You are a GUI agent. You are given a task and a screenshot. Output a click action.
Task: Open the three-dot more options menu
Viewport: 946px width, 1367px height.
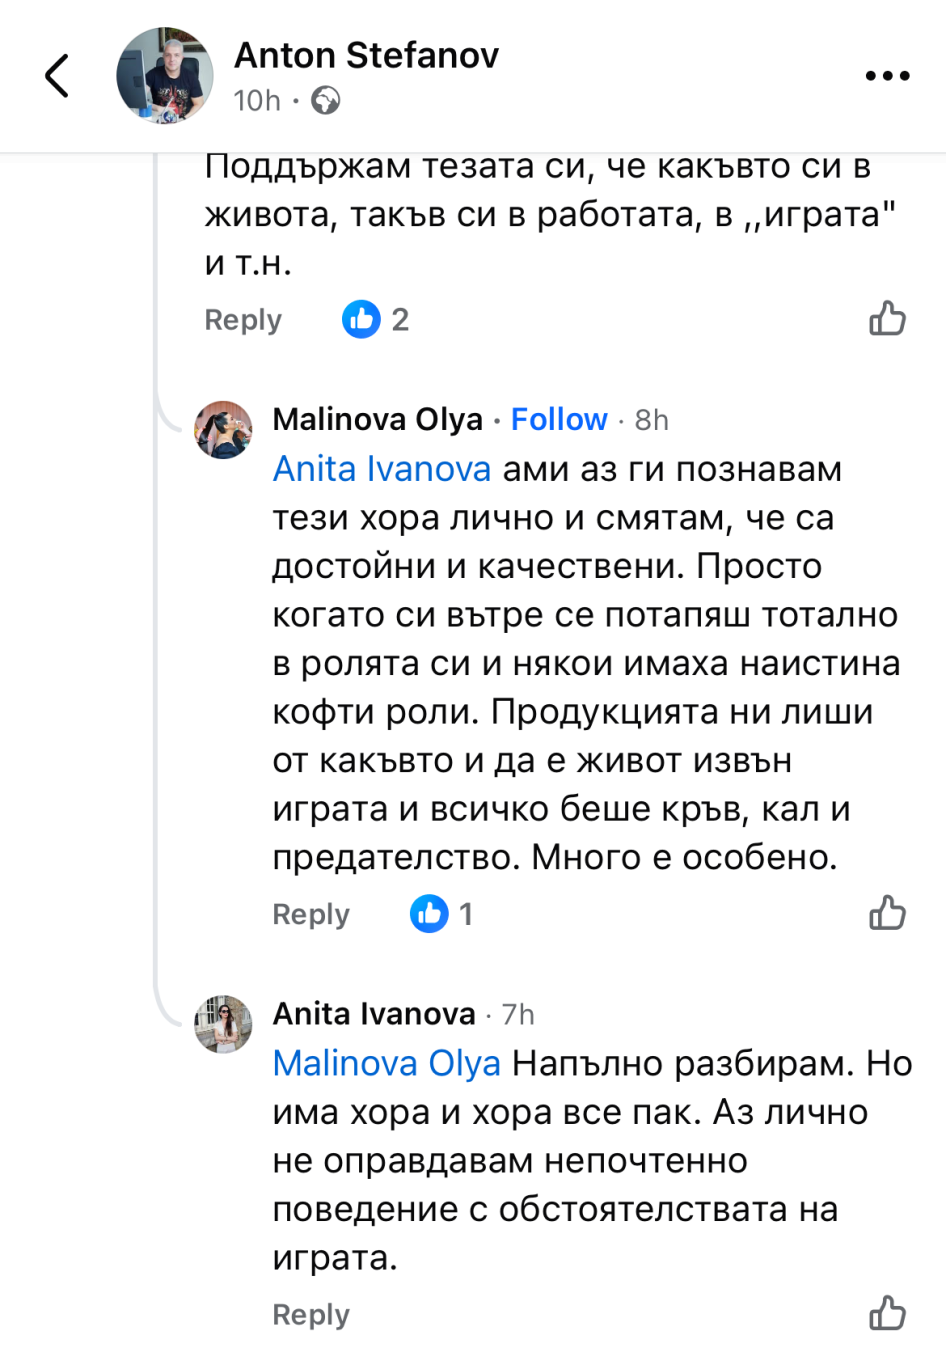tap(887, 76)
